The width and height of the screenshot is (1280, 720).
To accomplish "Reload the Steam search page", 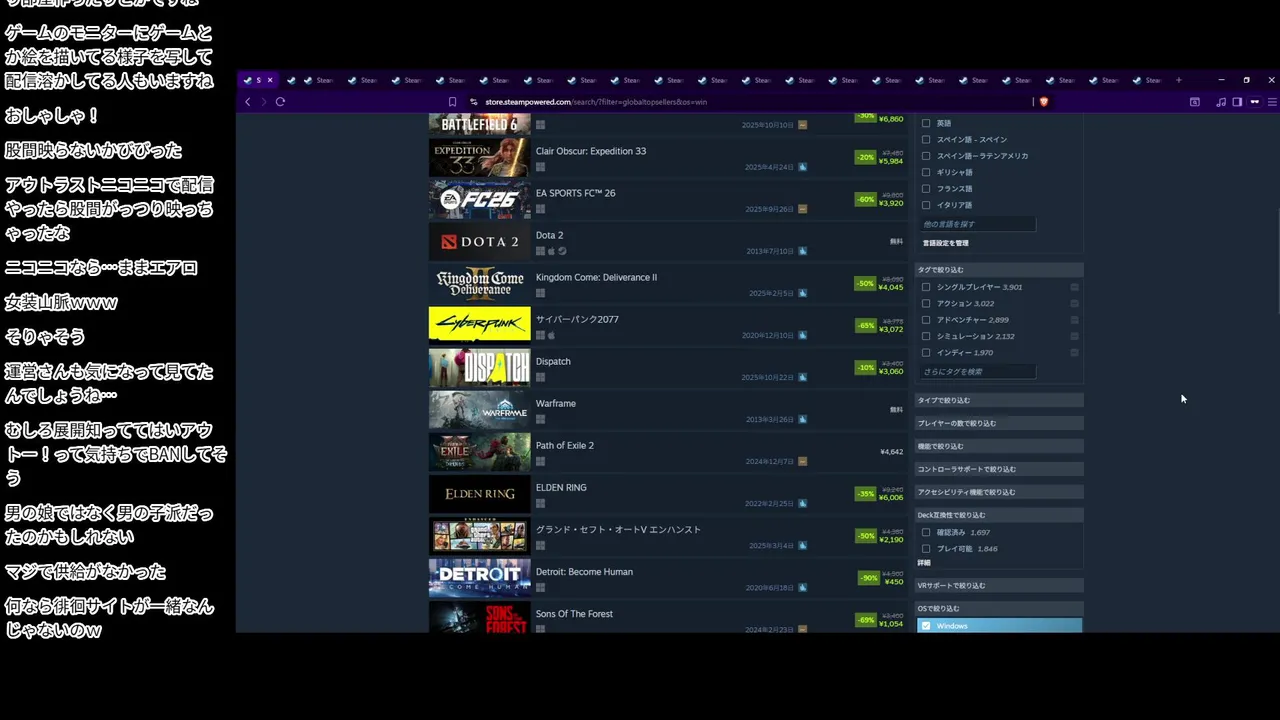I will (280, 102).
